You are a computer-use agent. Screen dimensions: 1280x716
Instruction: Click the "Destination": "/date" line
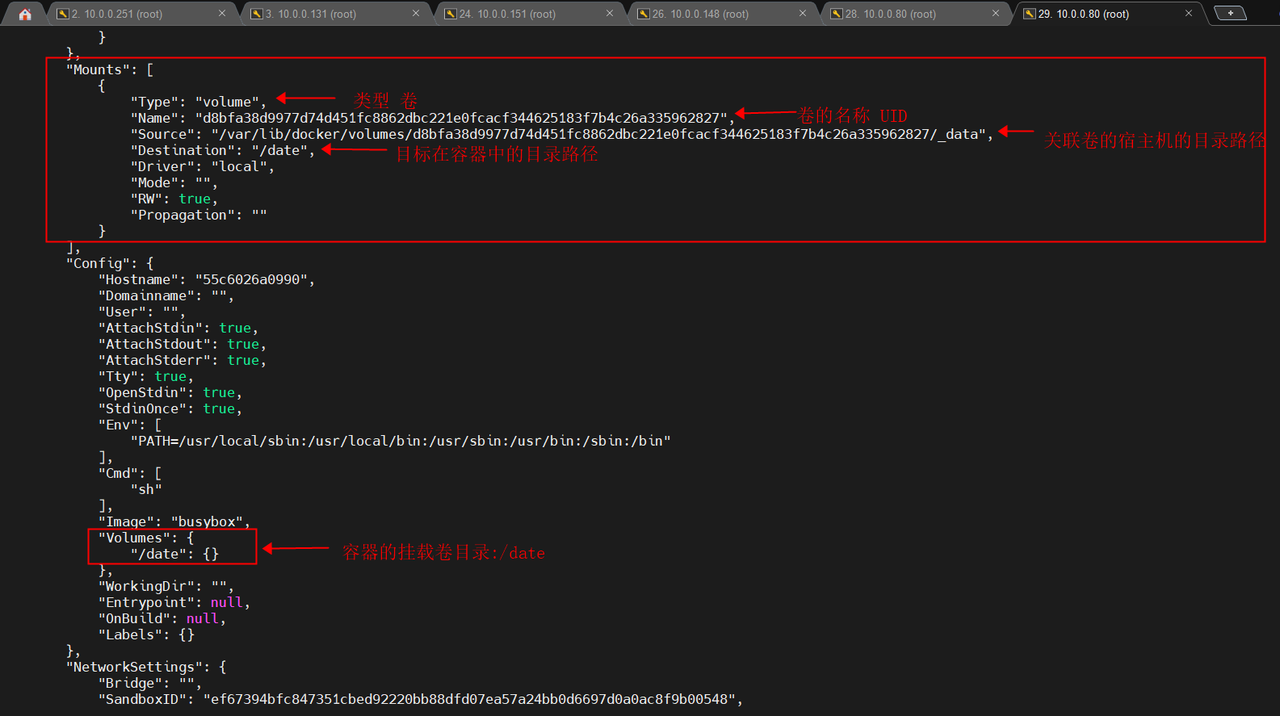[222, 150]
